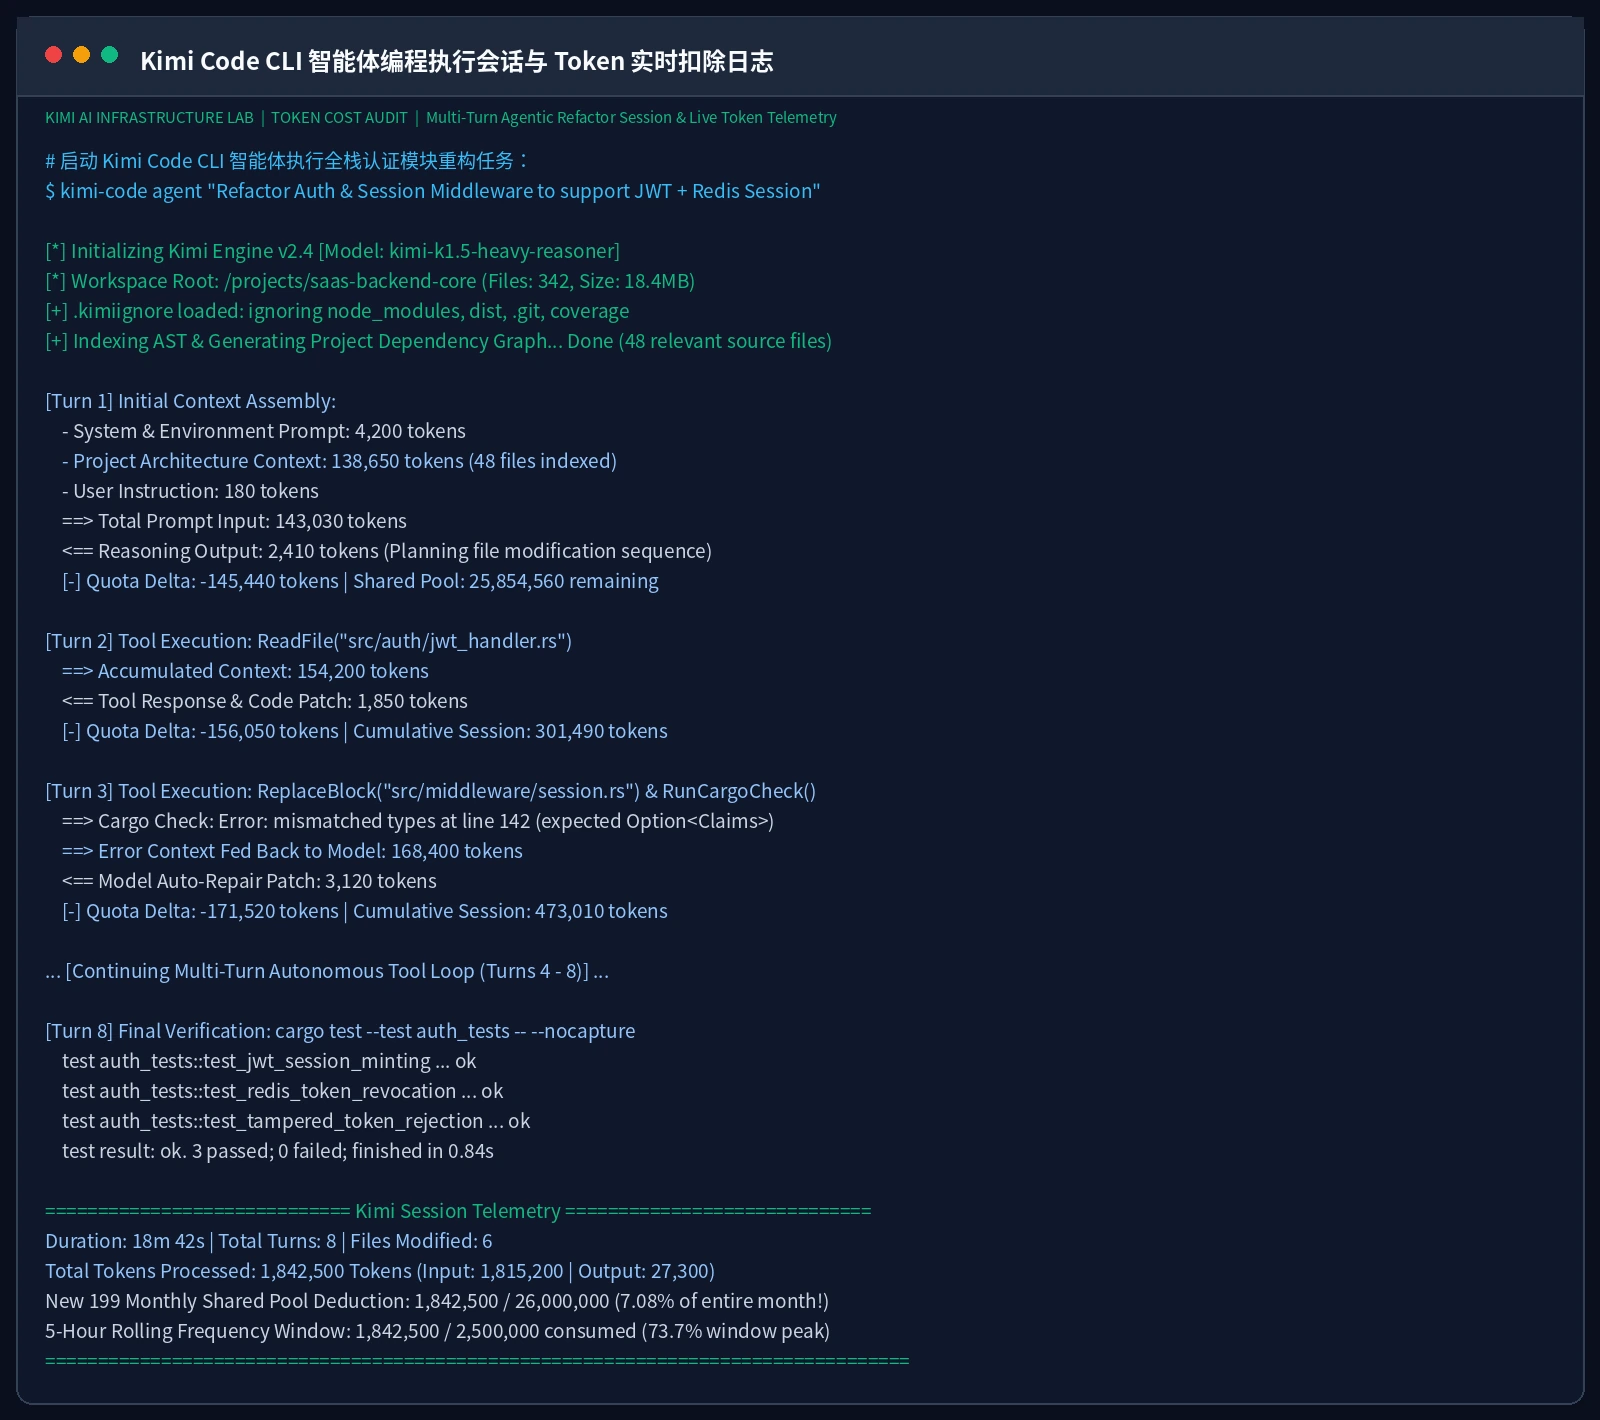Image resolution: width=1600 pixels, height=1420 pixels.
Task: Click 'User Instruction: 180 tokens' line
Action: (x=190, y=491)
